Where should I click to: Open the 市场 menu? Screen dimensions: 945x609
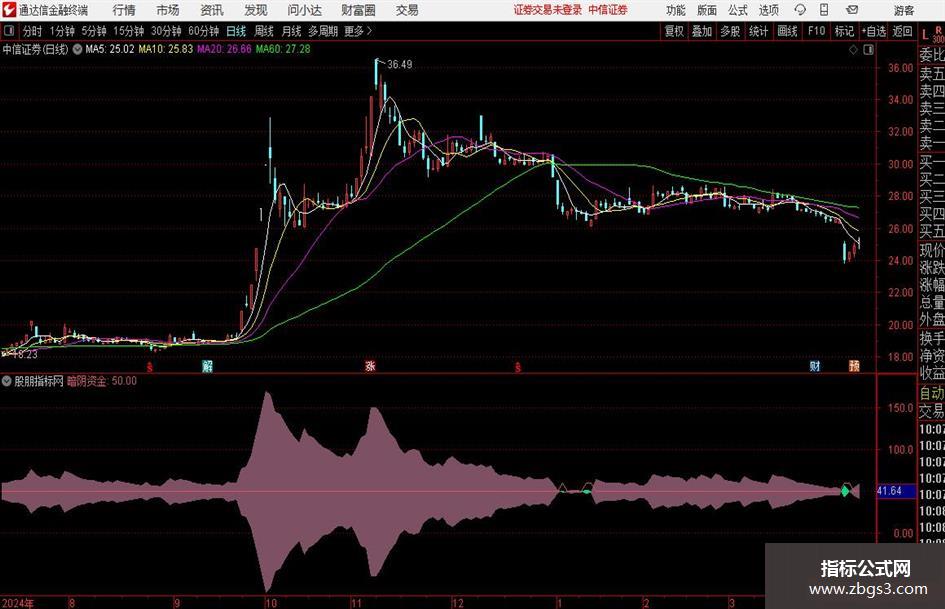[168, 10]
